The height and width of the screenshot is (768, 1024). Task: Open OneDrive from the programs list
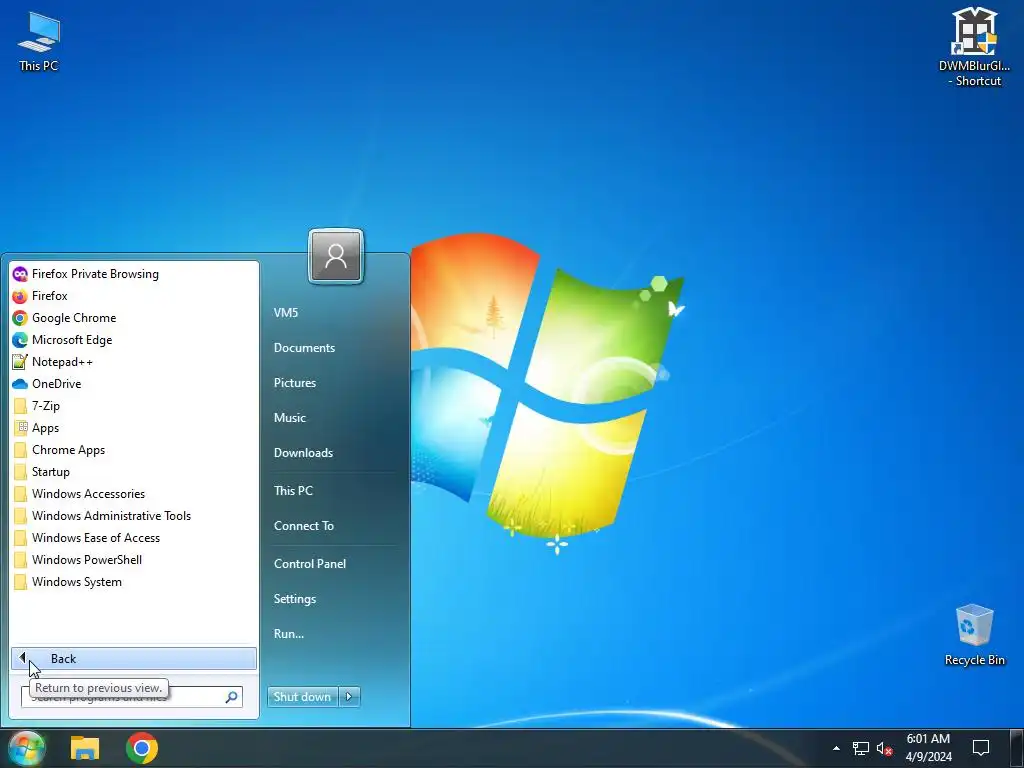[x=134, y=384]
